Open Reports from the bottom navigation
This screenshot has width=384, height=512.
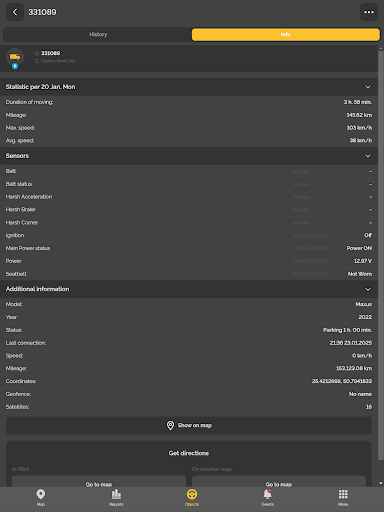(116, 498)
